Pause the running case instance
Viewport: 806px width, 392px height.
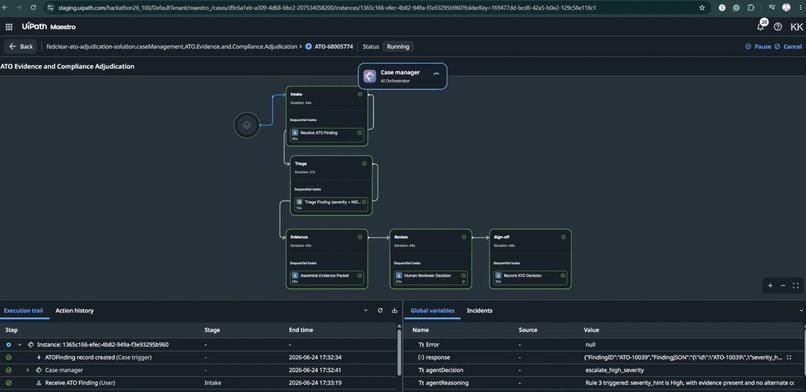(758, 46)
